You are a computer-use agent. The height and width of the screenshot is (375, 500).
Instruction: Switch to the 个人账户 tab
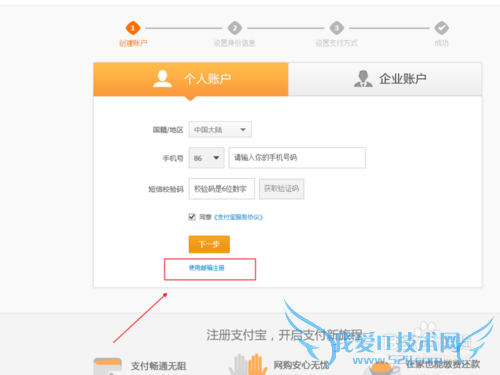click(x=191, y=79)
